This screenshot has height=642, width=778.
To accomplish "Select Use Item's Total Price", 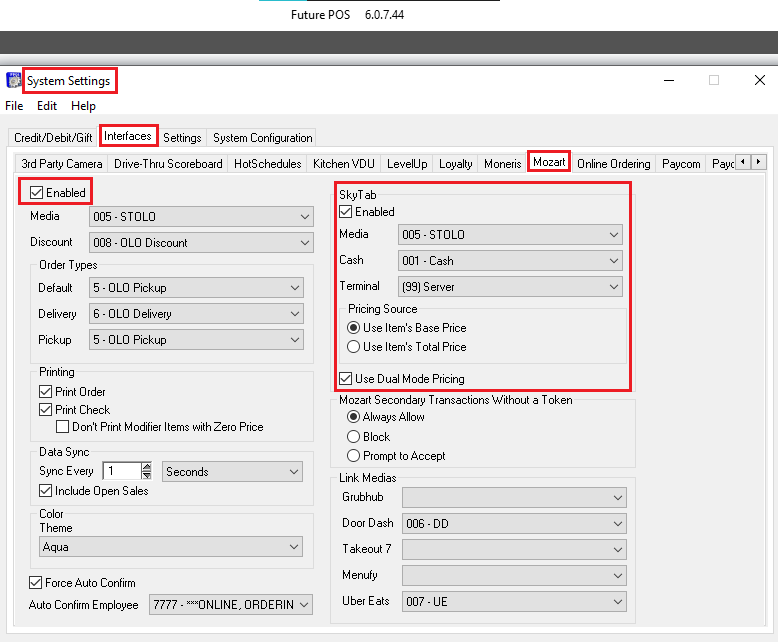I will (x=353, y=347).
